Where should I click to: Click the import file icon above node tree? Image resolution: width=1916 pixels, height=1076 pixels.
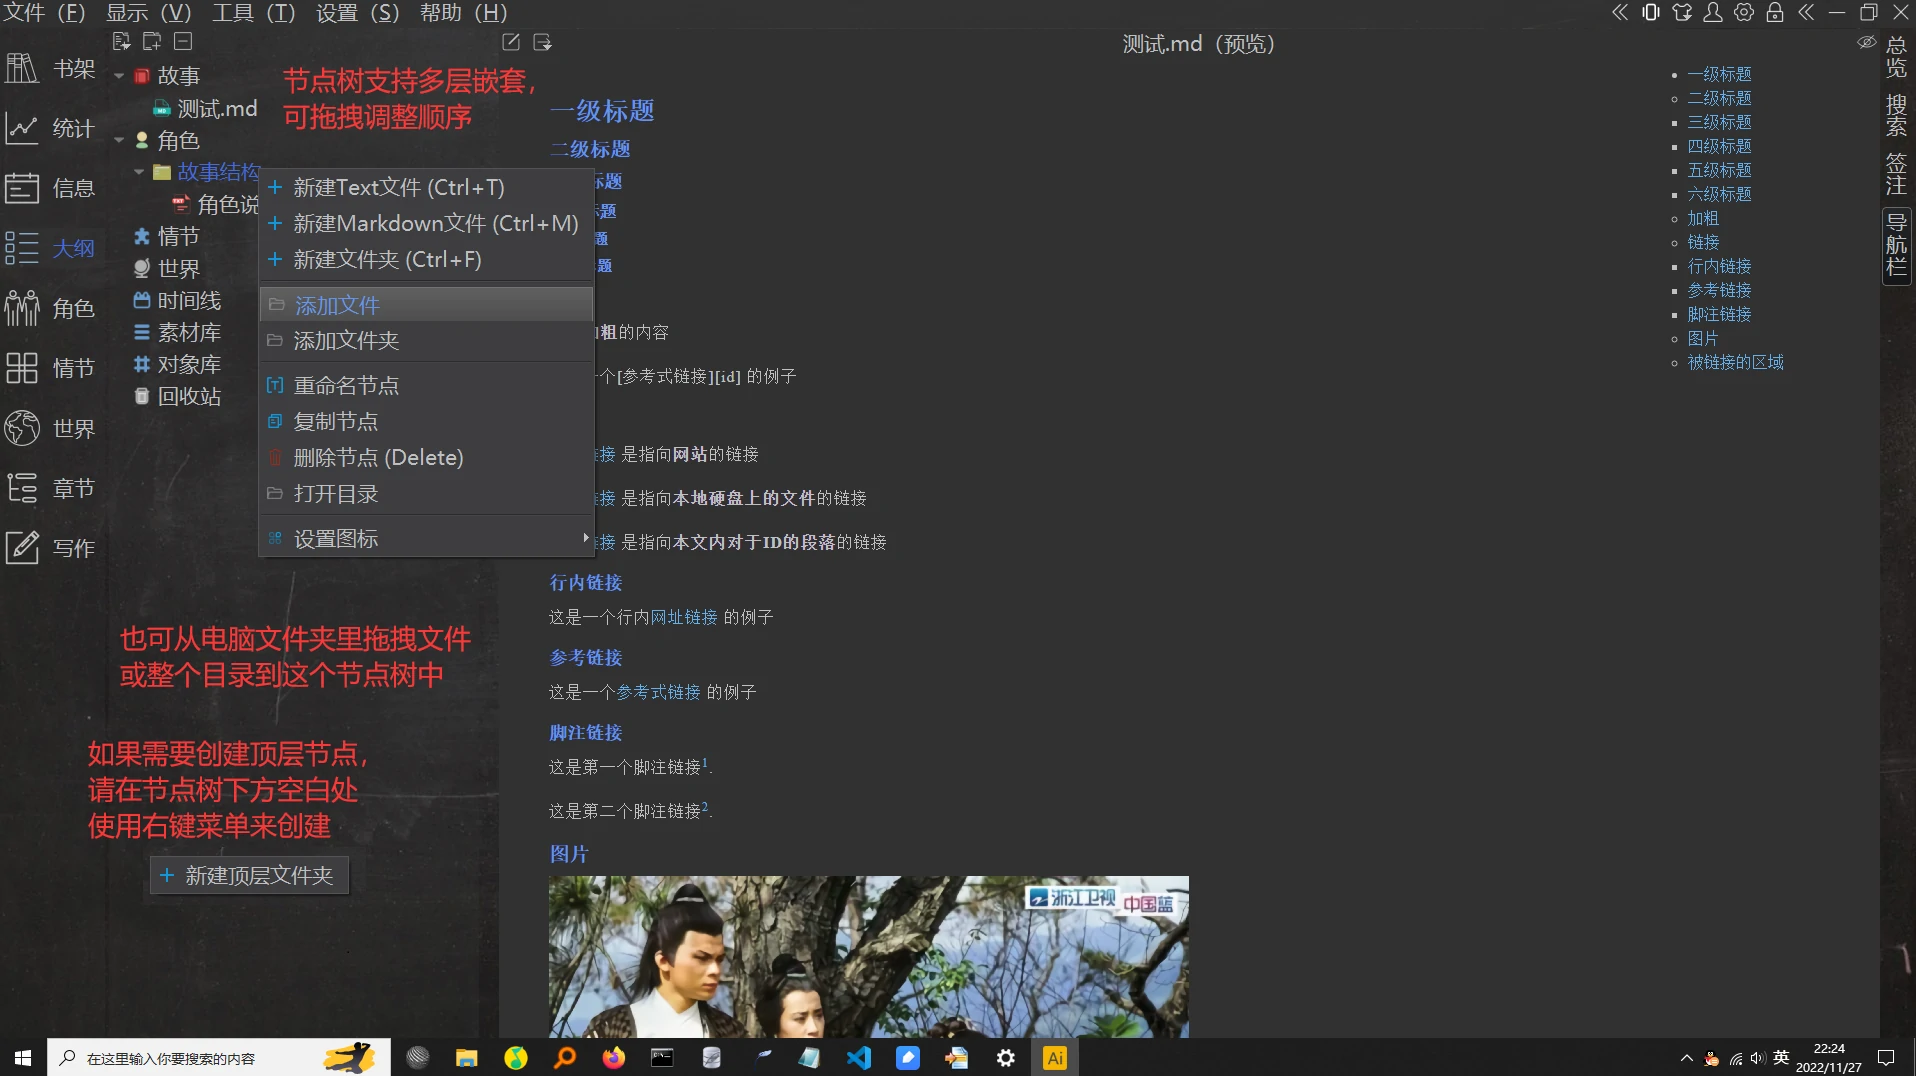coord(121,41)
